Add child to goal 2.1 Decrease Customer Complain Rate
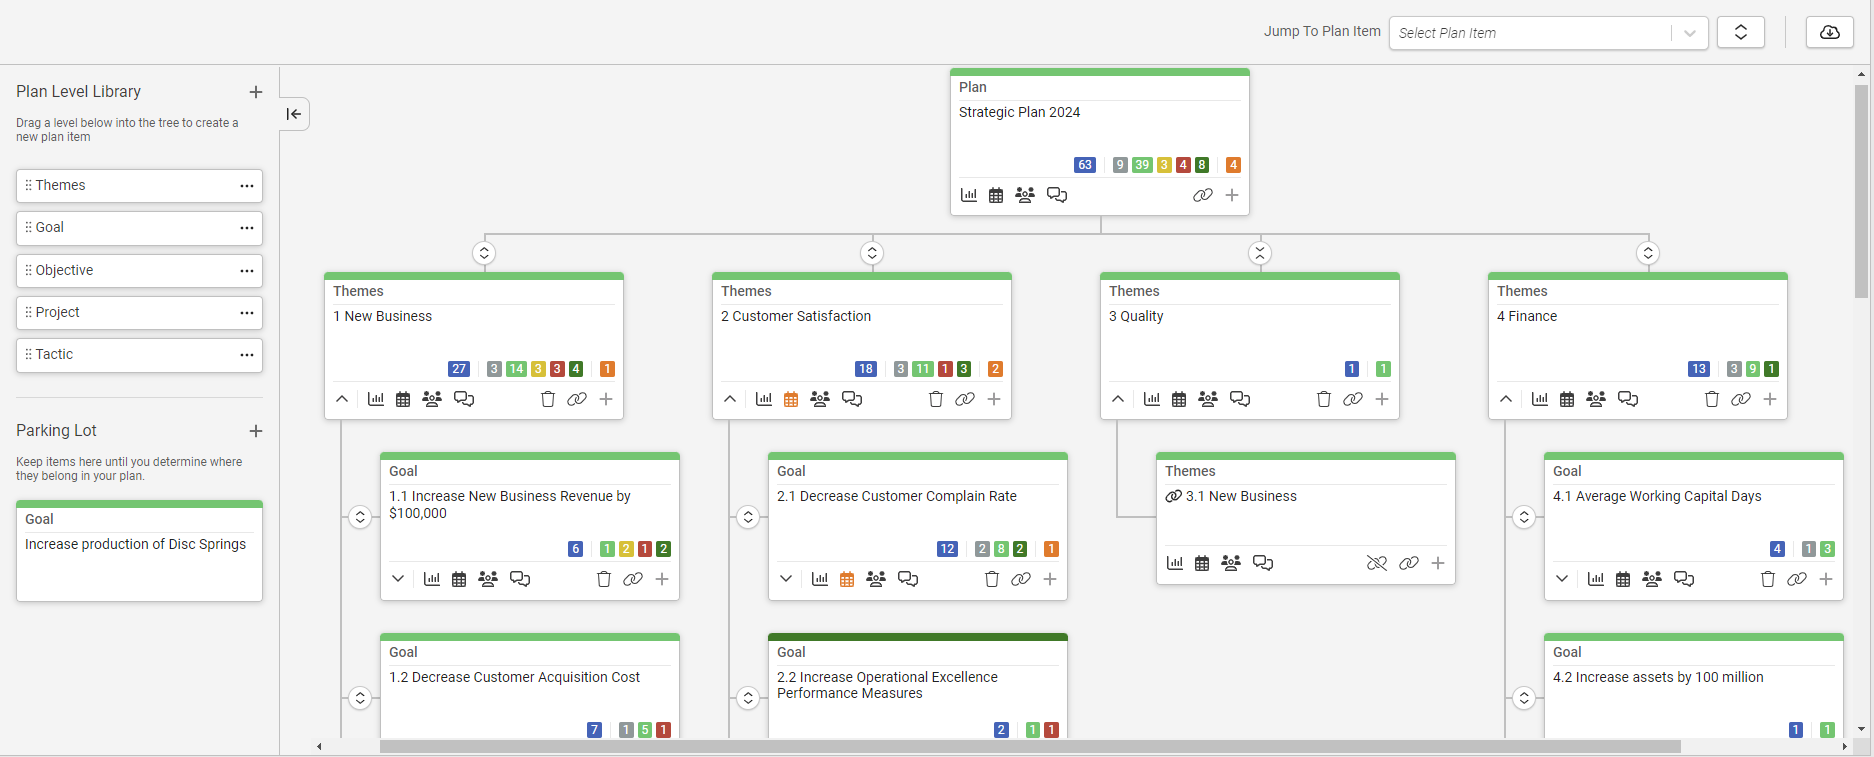The height and width of the screenshot is (757, 1874). pyautogui.click(x=1050, y=579)
